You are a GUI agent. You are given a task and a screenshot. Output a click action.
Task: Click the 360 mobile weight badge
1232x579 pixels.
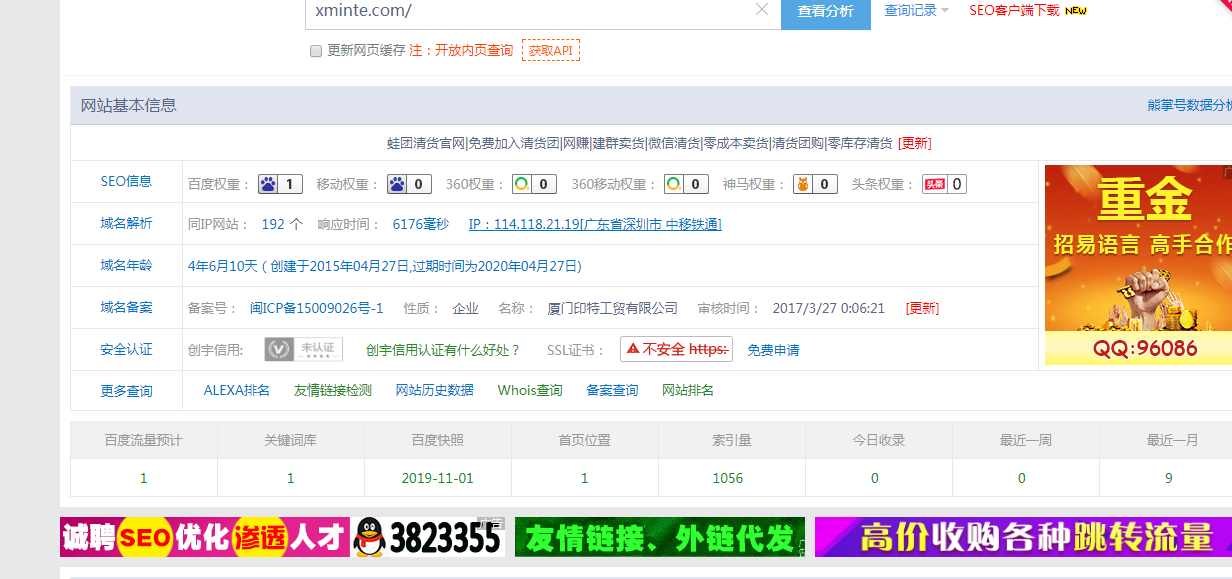[x=686, y=184]
